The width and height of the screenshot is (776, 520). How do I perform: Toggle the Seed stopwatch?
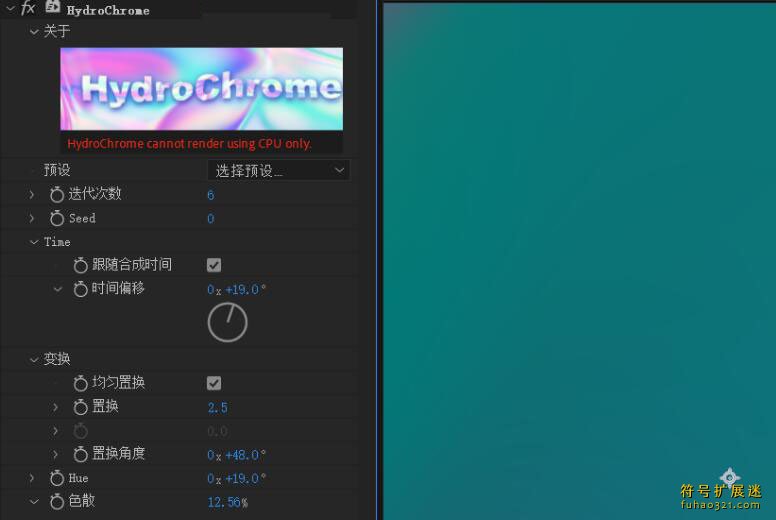click(x=57, y=218)
